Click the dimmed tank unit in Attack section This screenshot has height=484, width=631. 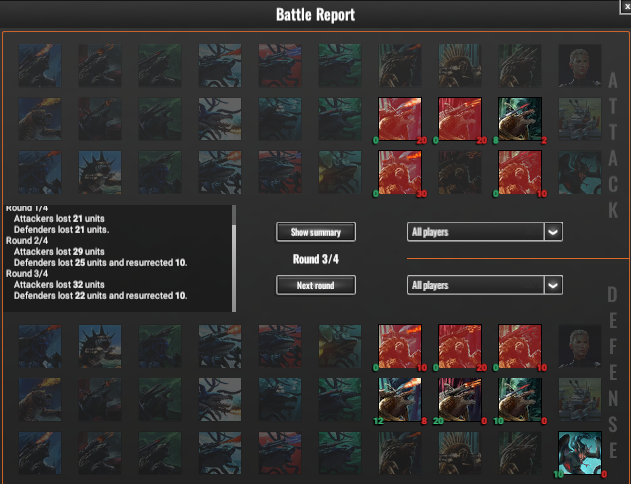579,119
